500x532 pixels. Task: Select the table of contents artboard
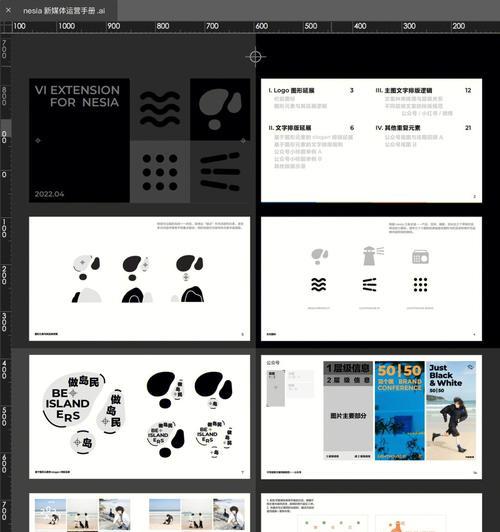pos(371,140)
